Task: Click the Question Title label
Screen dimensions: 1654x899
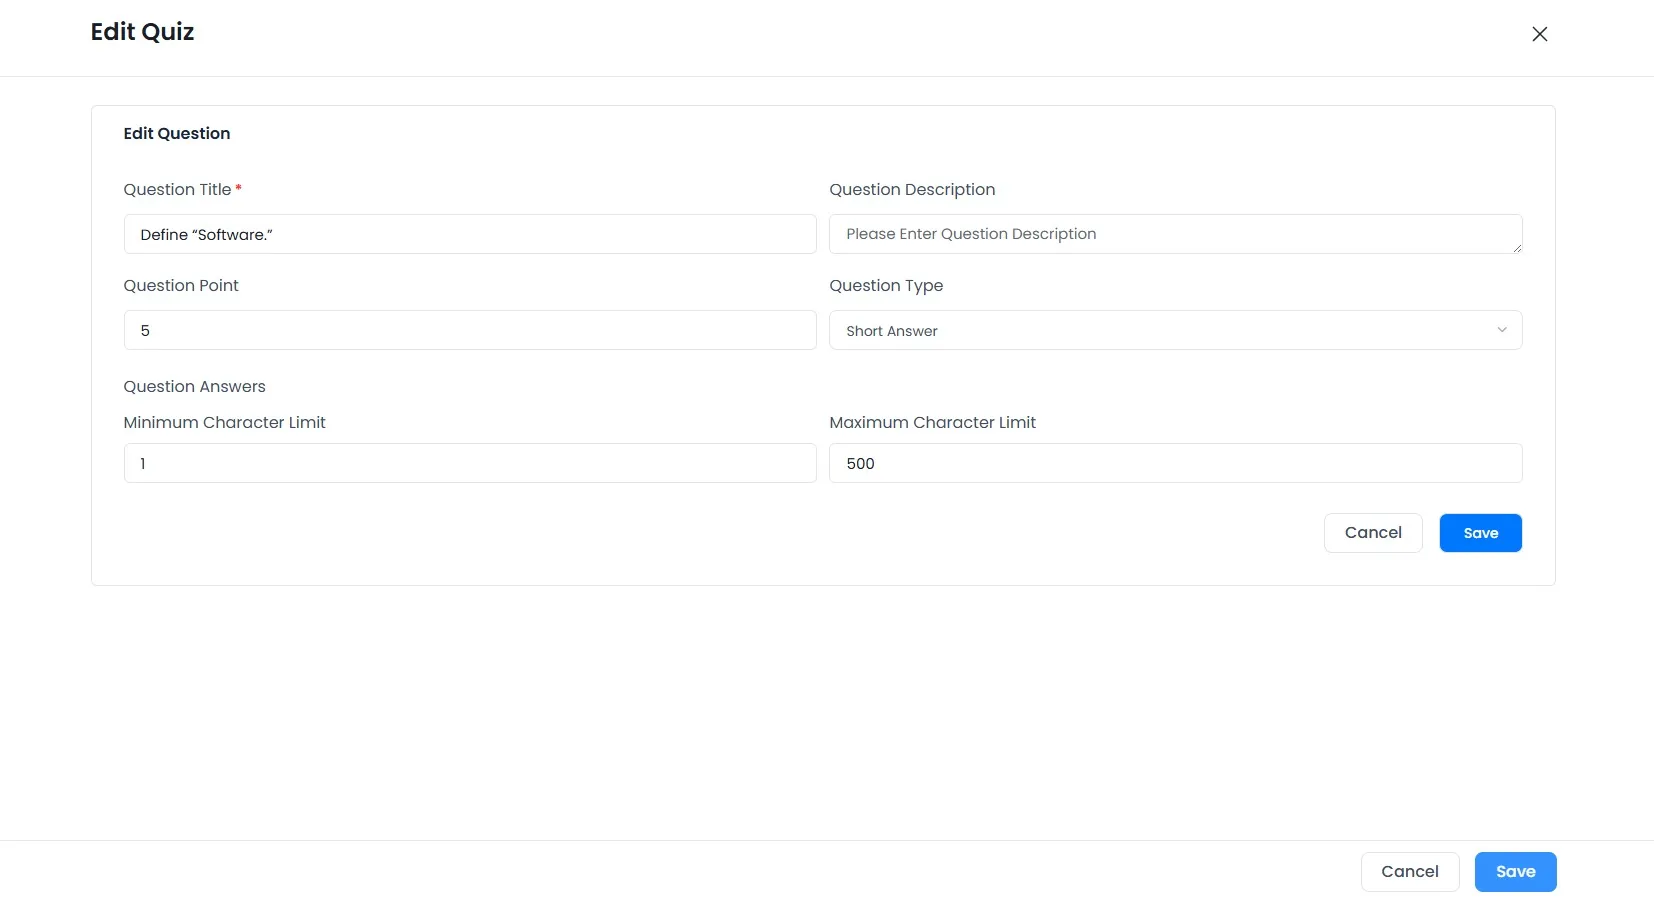Action: pyautogui.click(x=177, y=190)
